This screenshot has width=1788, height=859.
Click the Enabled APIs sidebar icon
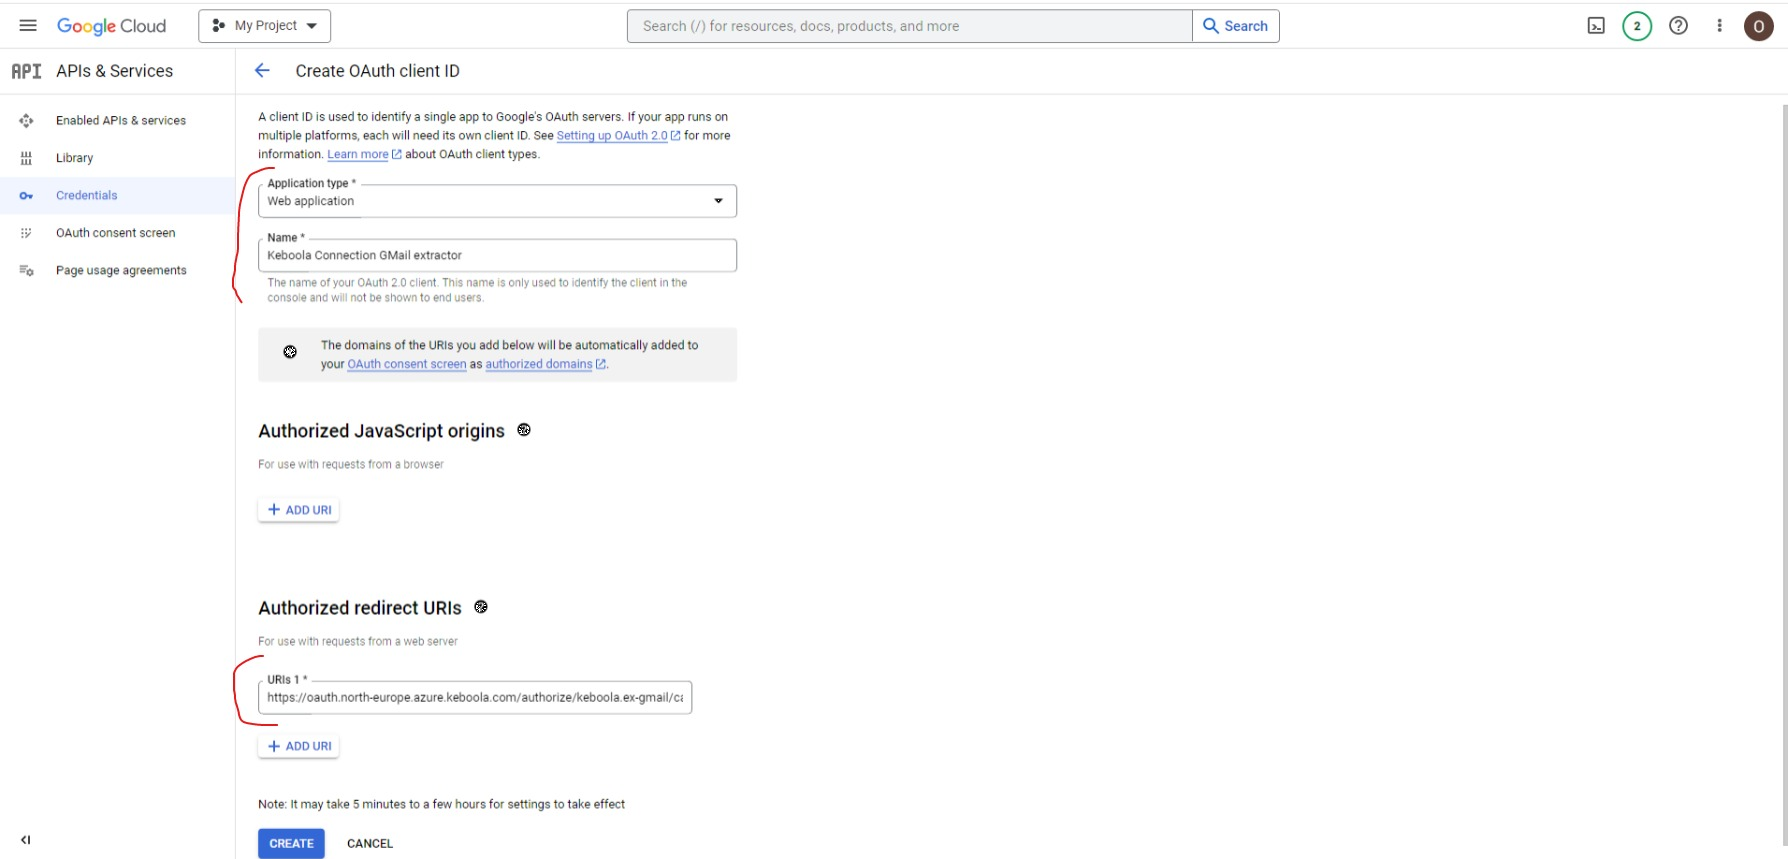(26, 120)
